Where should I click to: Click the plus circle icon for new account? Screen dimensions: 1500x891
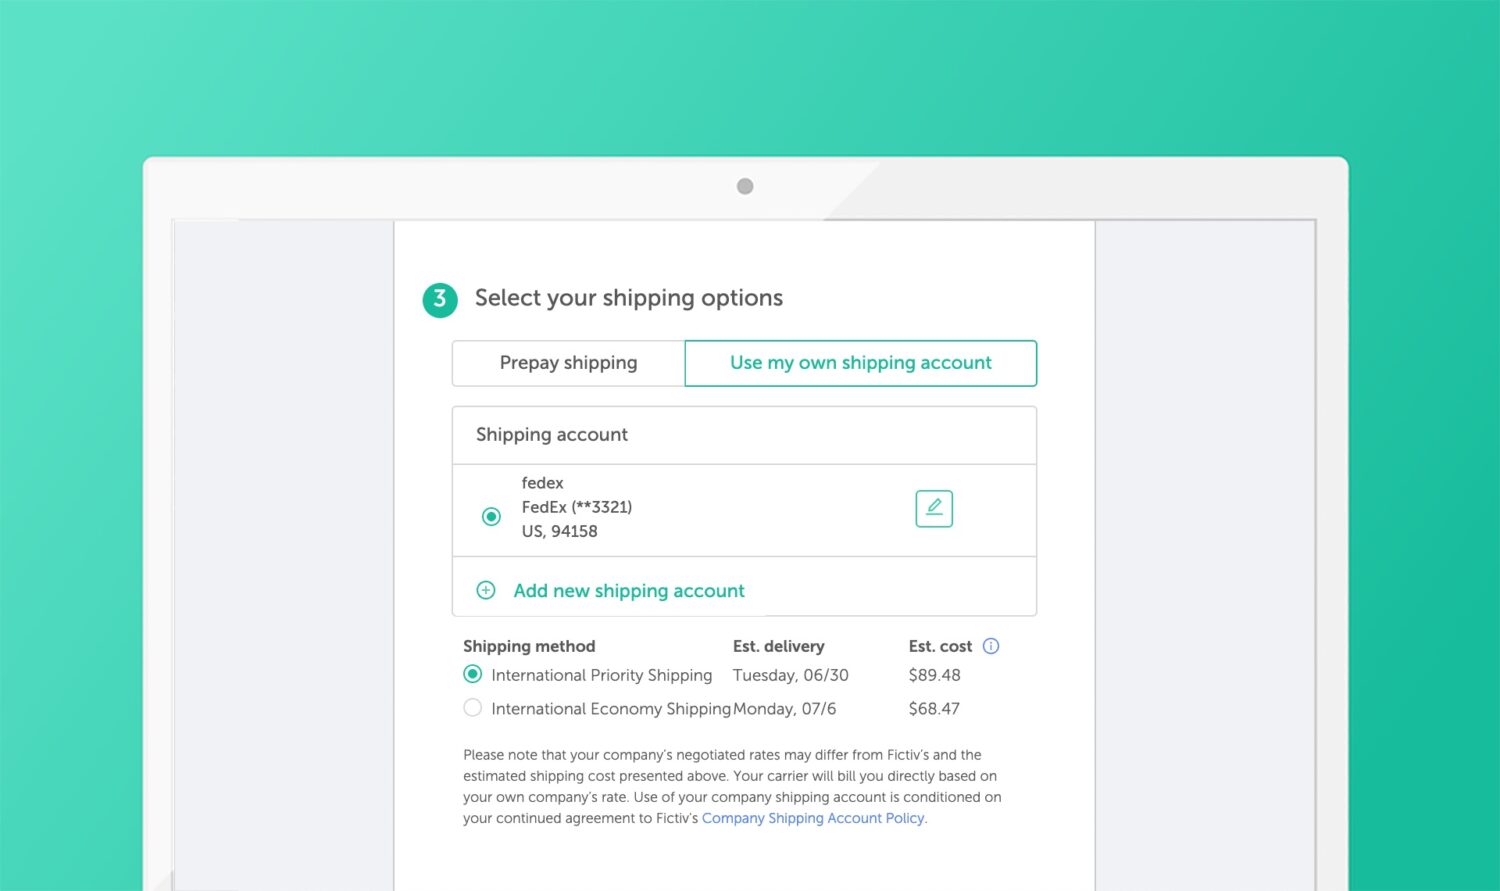pos(486,590)
